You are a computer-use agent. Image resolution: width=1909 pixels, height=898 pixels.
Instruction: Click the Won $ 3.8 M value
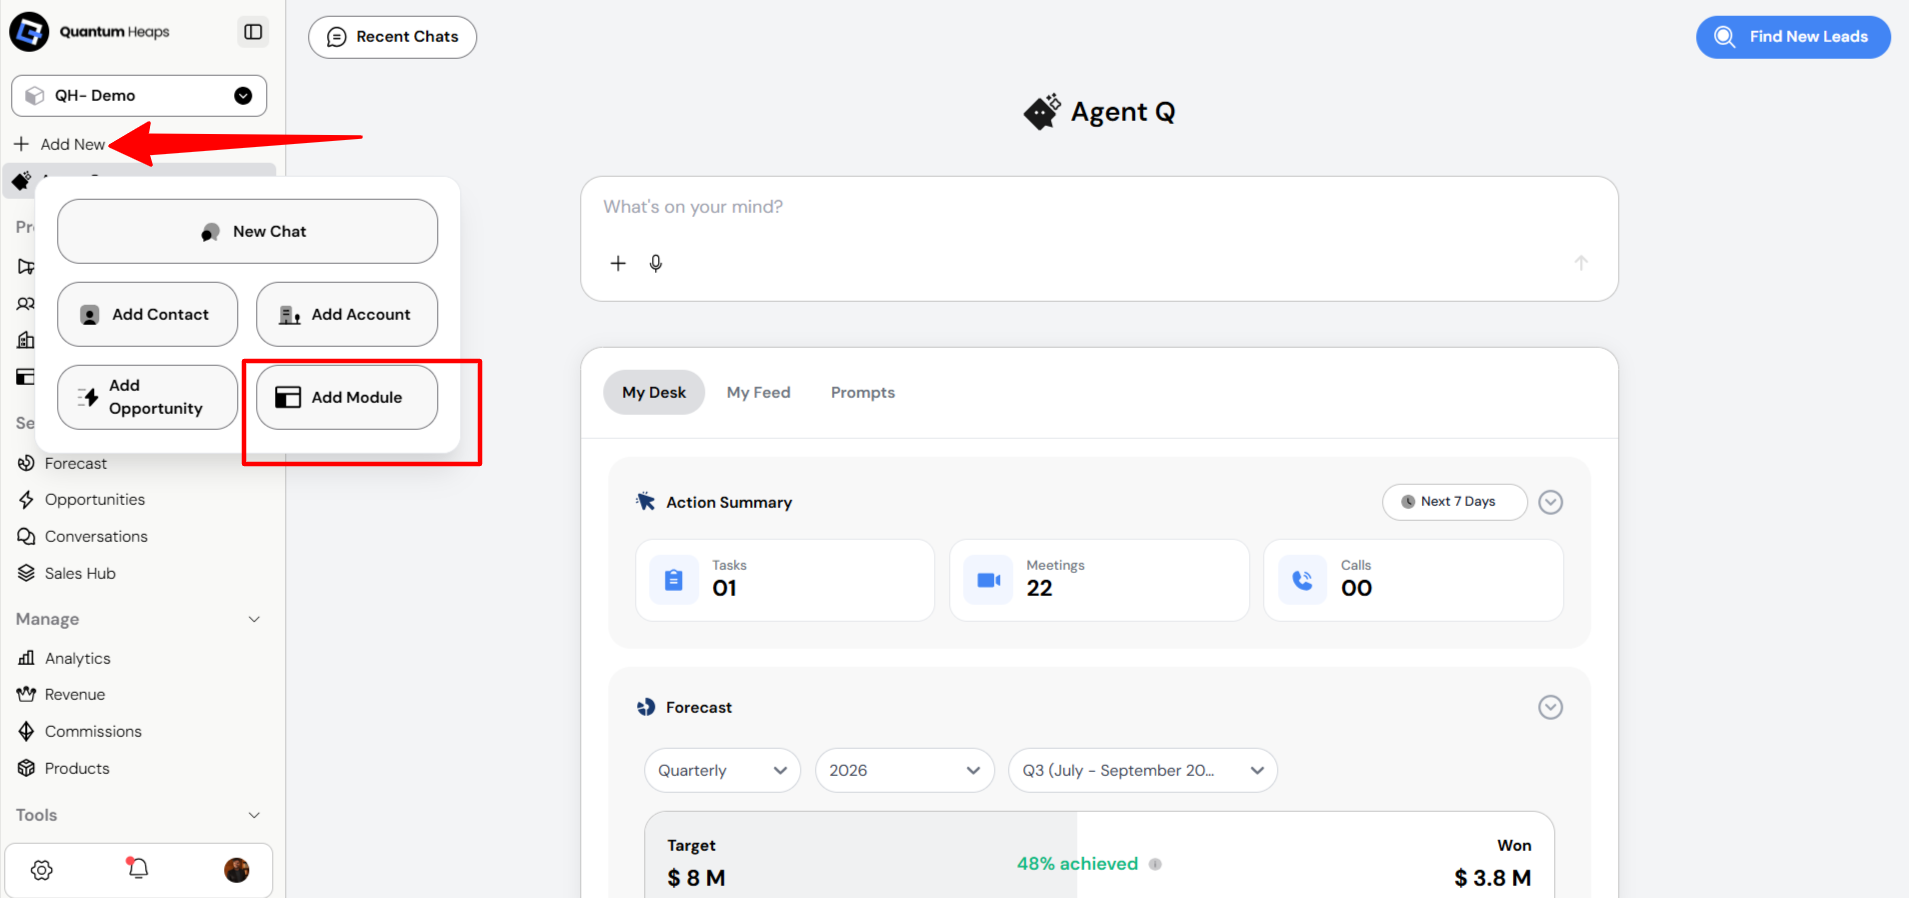pyautogui.click(x=1492, y=878)
